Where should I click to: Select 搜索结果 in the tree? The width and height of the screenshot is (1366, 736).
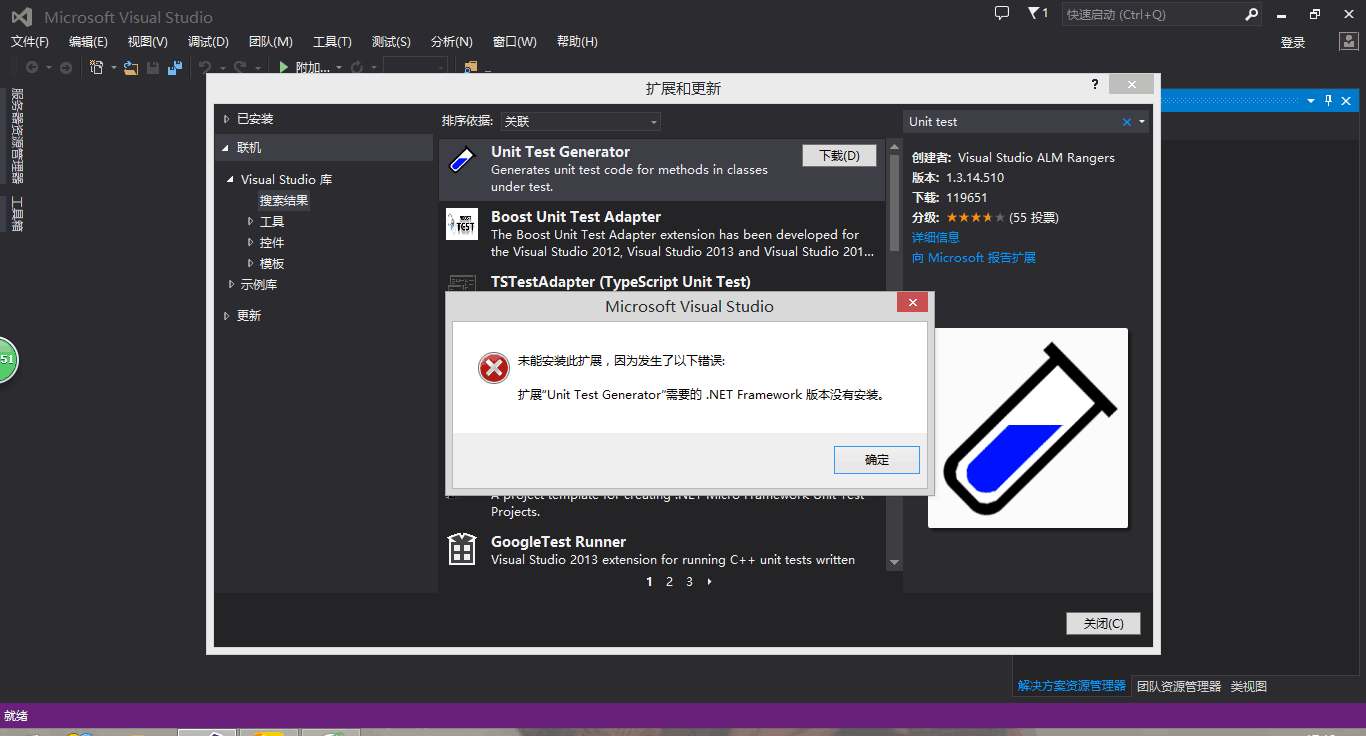coord(284,200)
